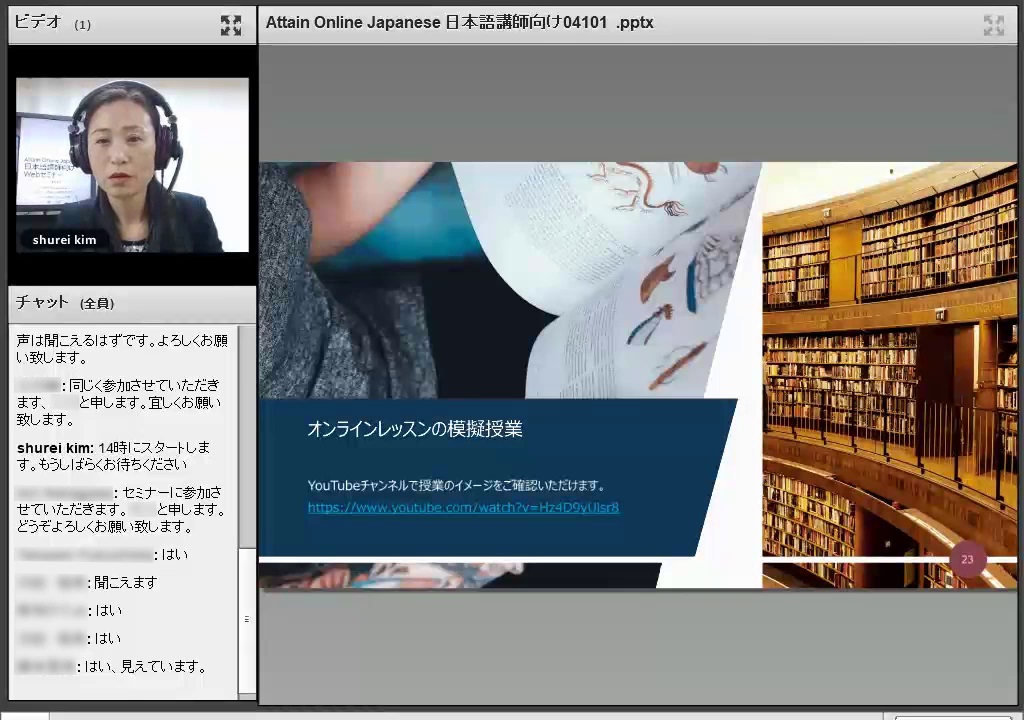This screenshot has width=1024, height=720.
Task: Select the はい、見えています chat message
Action: coord(145,666)
